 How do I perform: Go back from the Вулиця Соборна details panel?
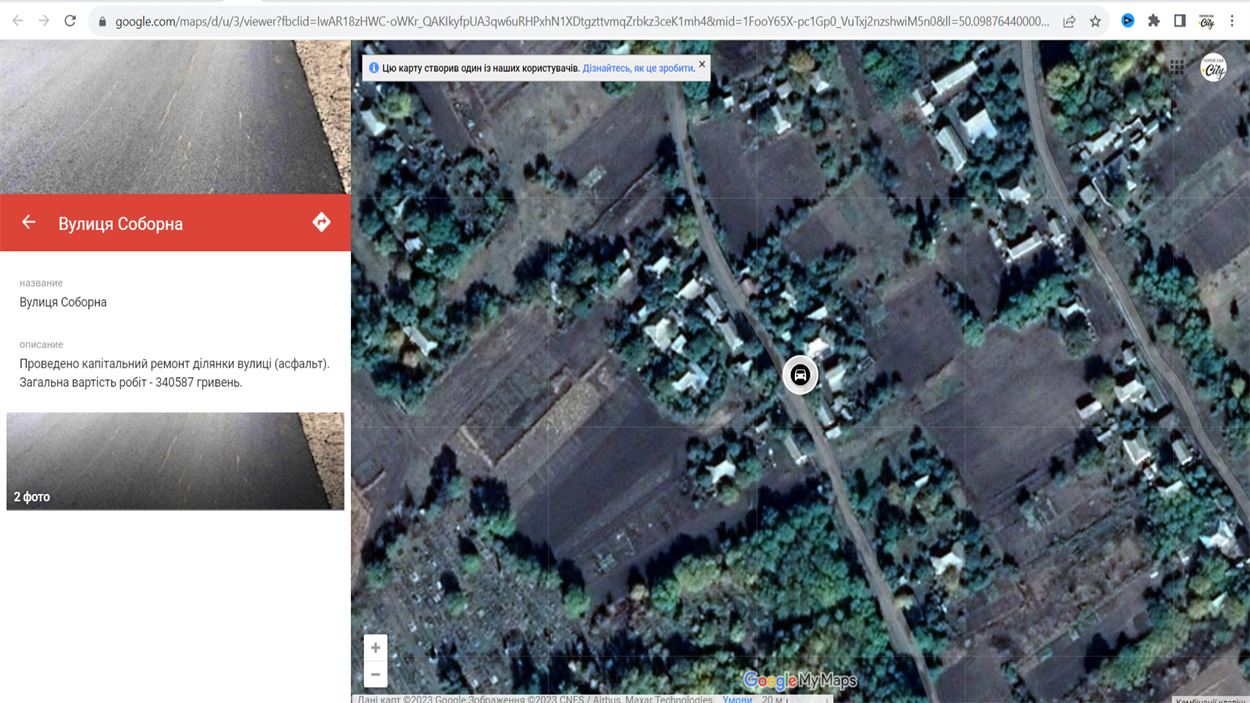coord(28,222)
